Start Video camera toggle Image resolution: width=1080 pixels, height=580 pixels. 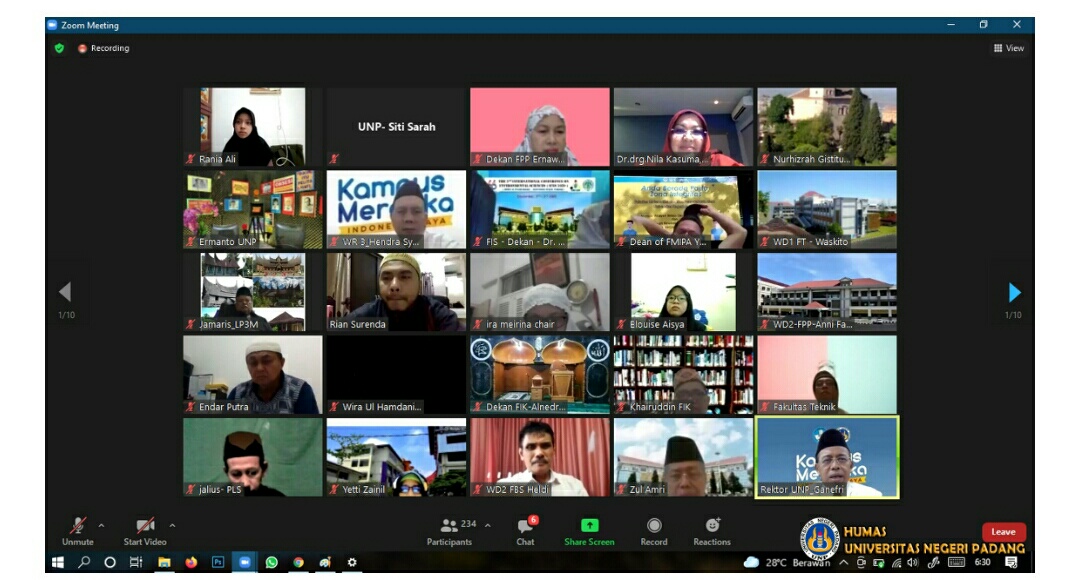(x=145, y=528)
